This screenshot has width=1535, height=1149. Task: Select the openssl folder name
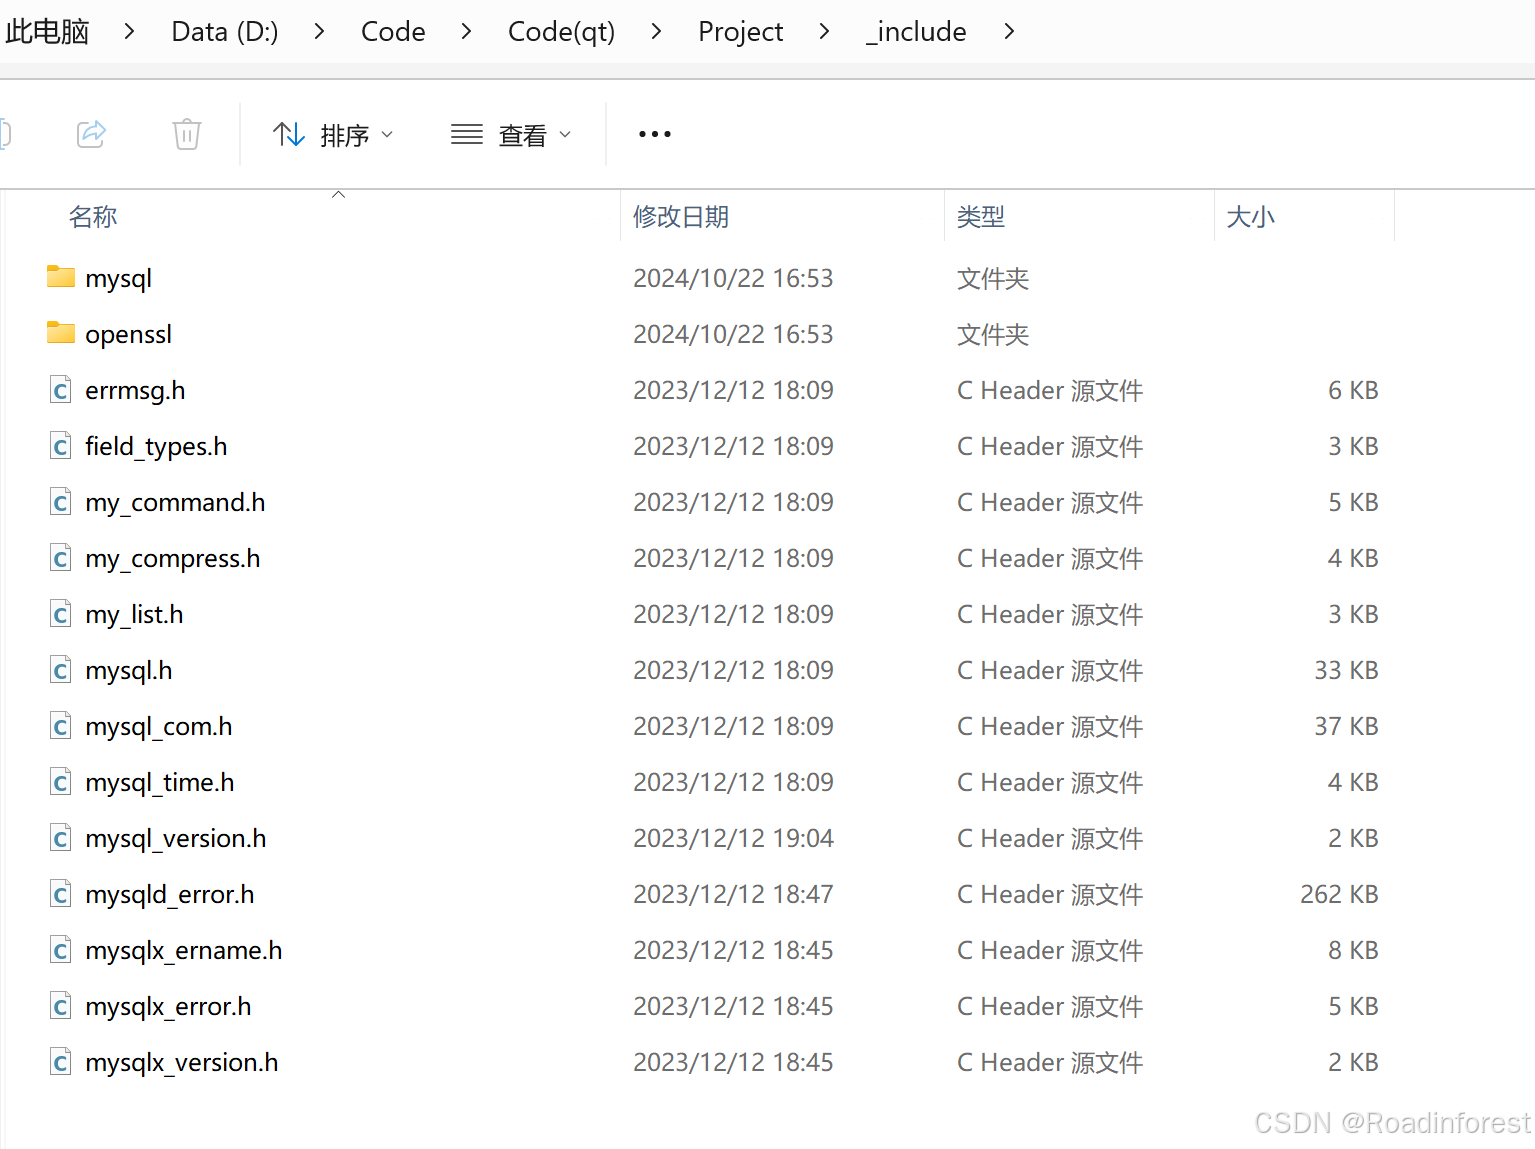pyautogui.click(x=129, y=334)
